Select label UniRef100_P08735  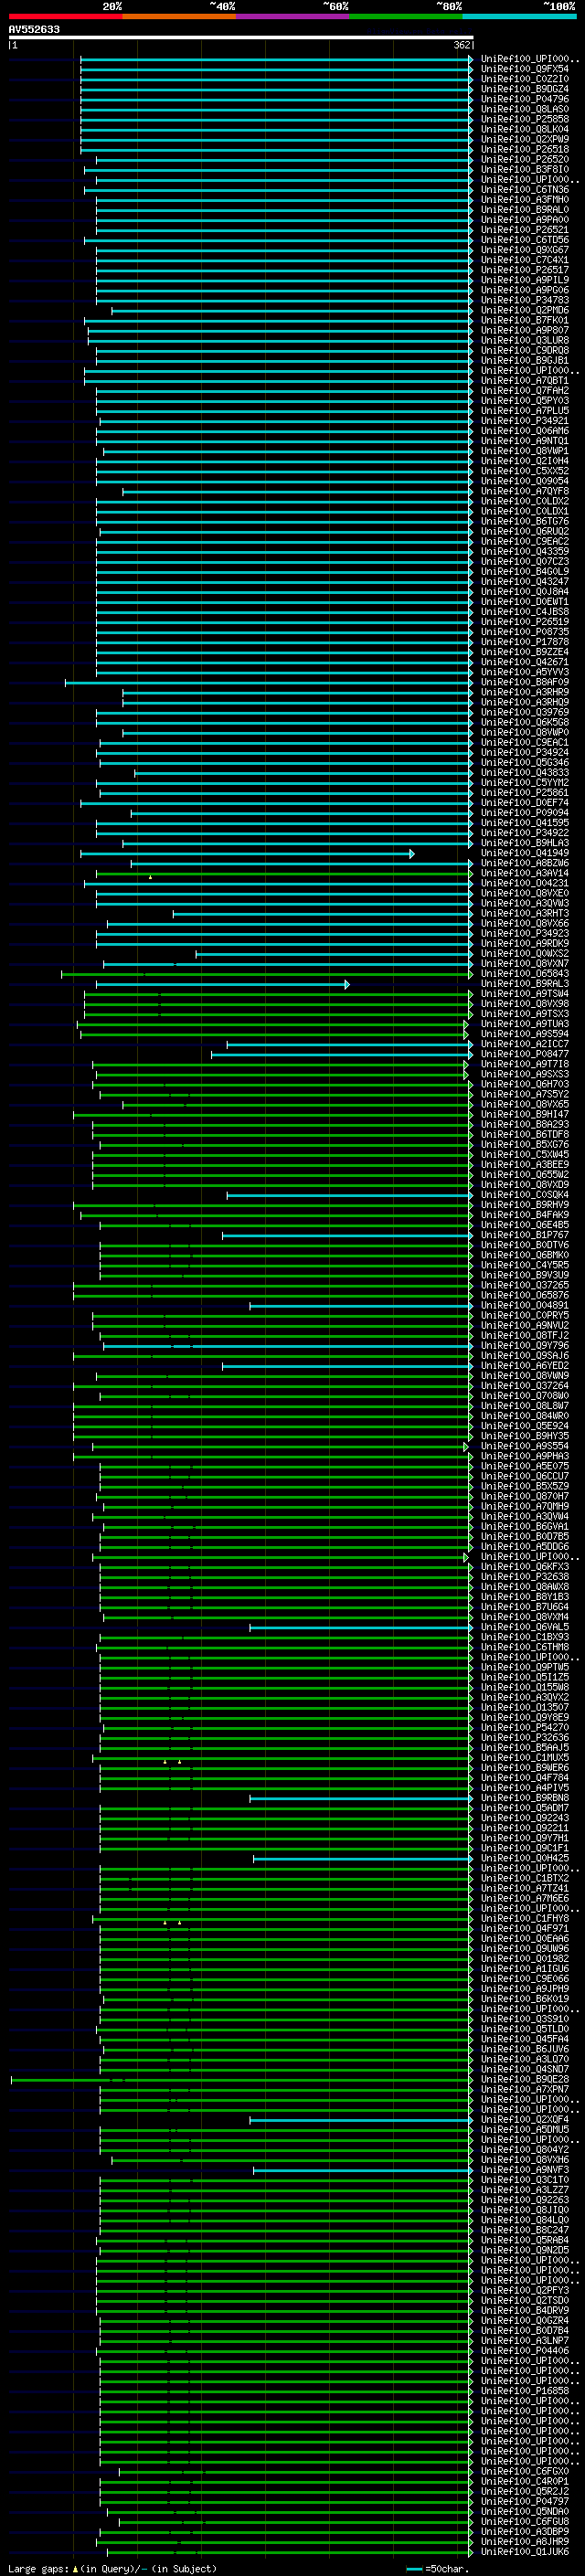pyautogui.click(x=525, y=632)
